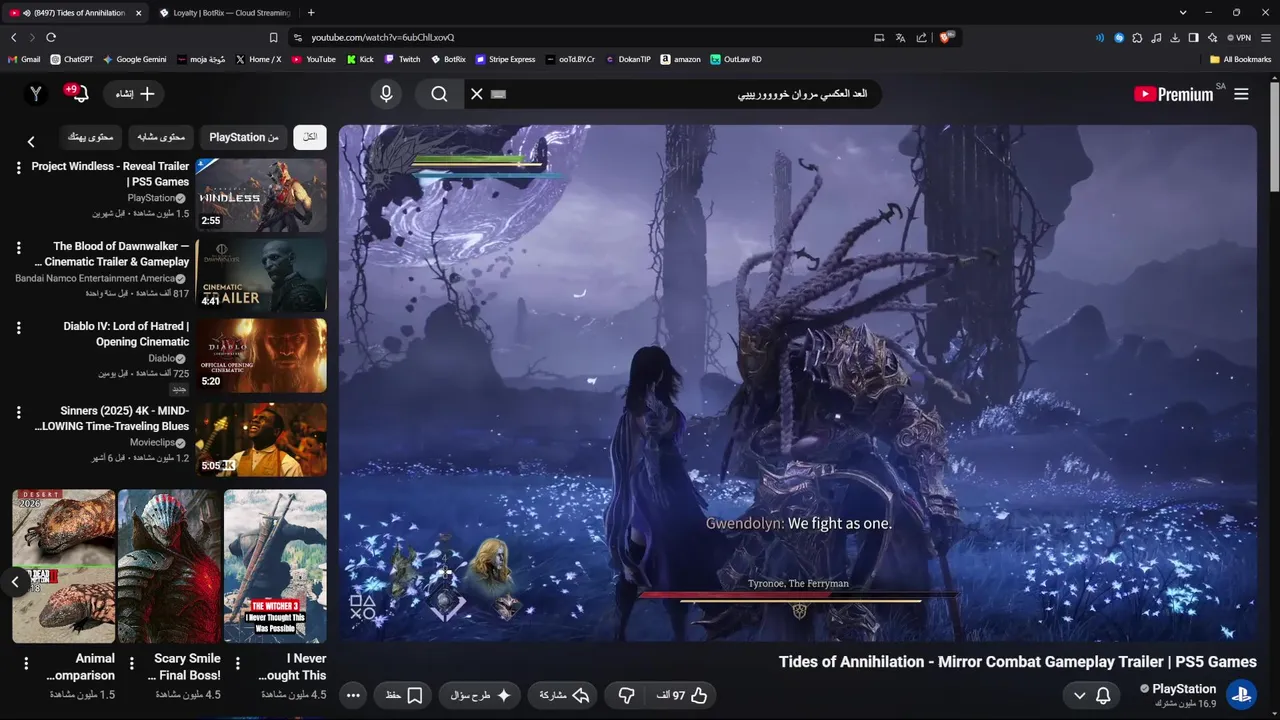Open YouTube notifications bell with +9 badge
1280x720 pixels.
point(78,94)
